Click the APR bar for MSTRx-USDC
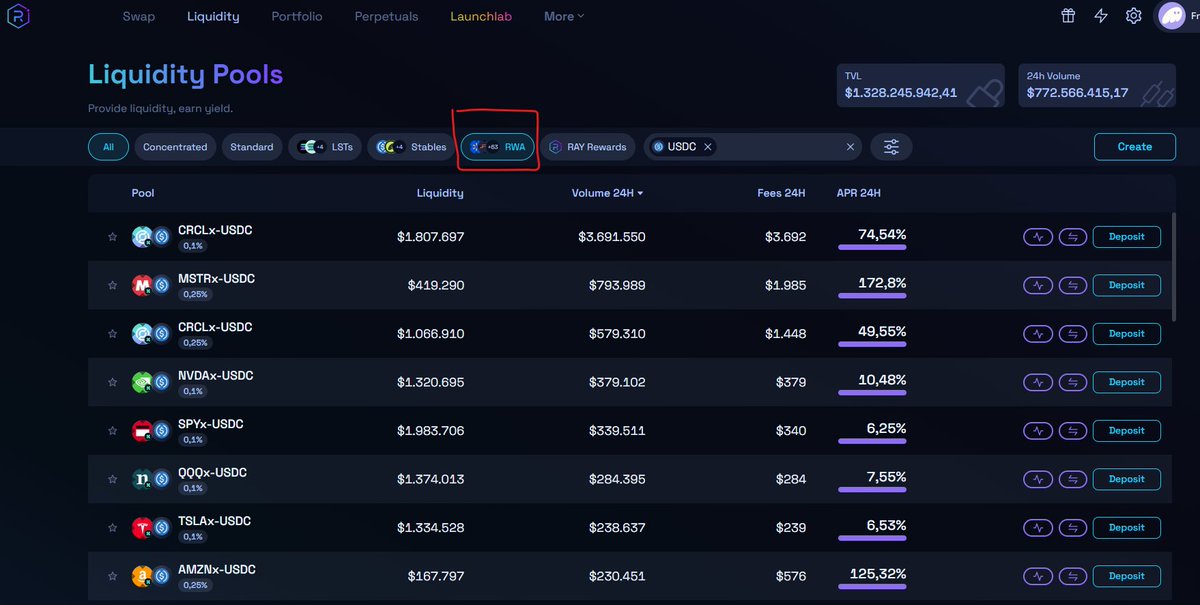1200x605 pixels. click(x=872, y=295)
